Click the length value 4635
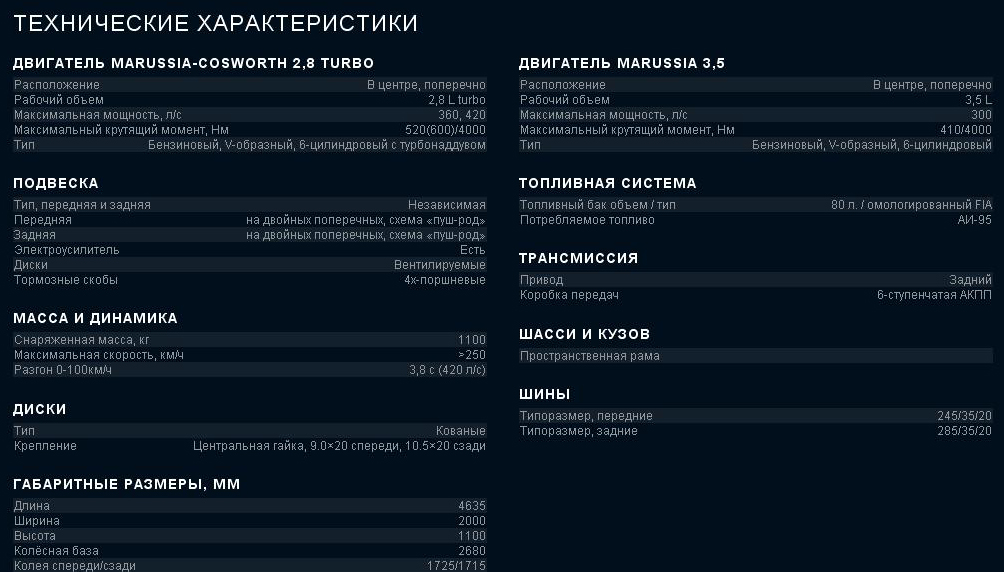Image resolution: width=1004 pixels, height=572 pixels. (472, 506)
